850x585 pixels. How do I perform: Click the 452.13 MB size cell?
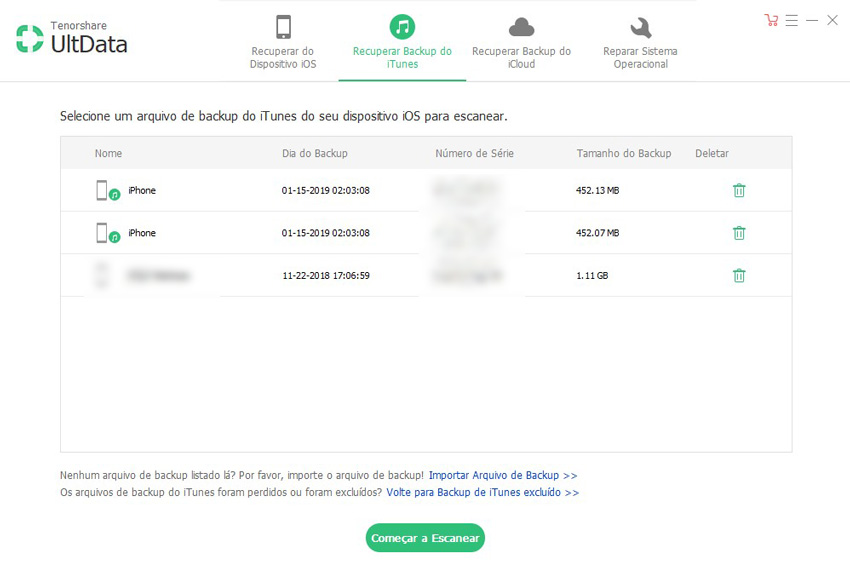(597, 190)
